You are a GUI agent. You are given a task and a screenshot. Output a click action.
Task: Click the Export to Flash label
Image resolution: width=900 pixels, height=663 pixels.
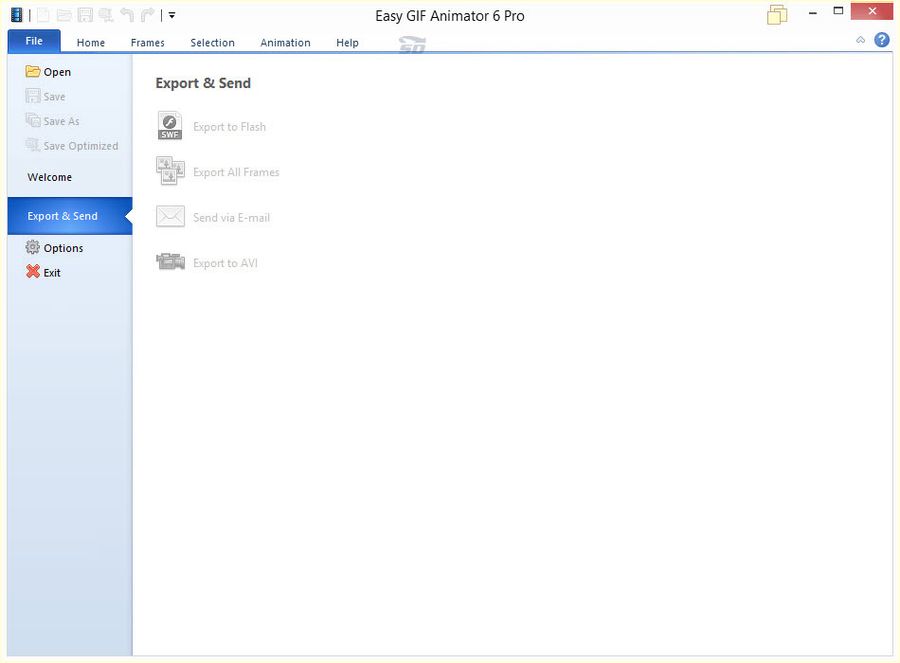click(x=230, y=127)
